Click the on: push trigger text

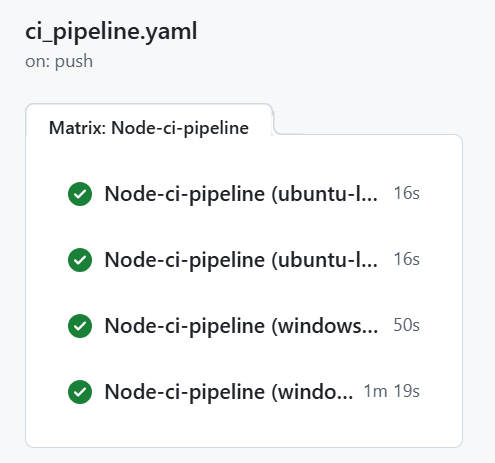coord(59,62)
